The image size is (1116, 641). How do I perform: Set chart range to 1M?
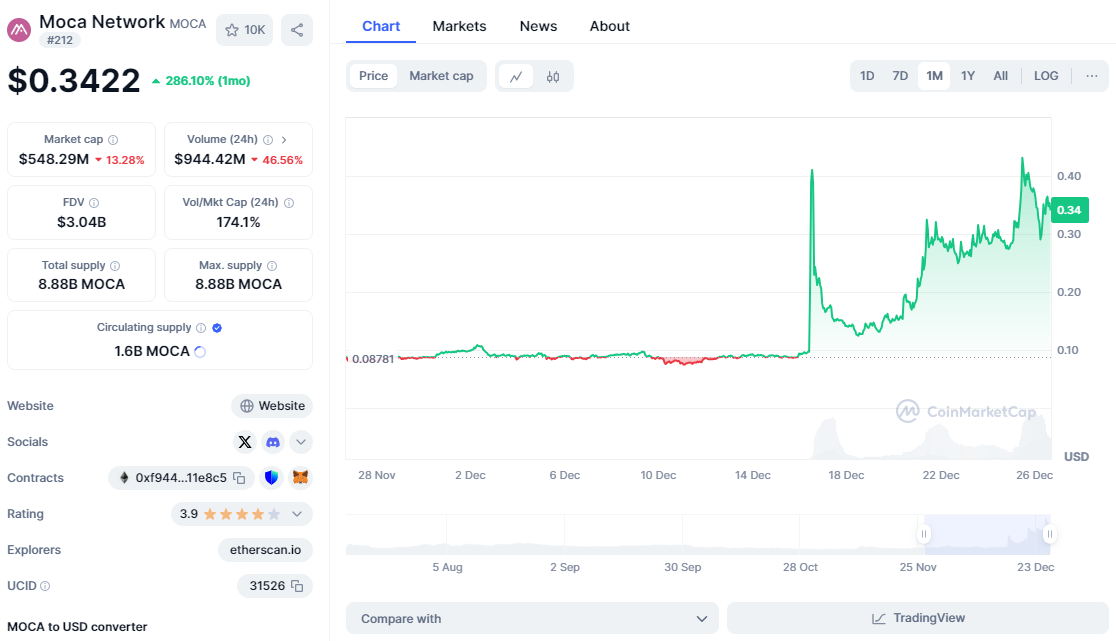(x=935, y=76)
